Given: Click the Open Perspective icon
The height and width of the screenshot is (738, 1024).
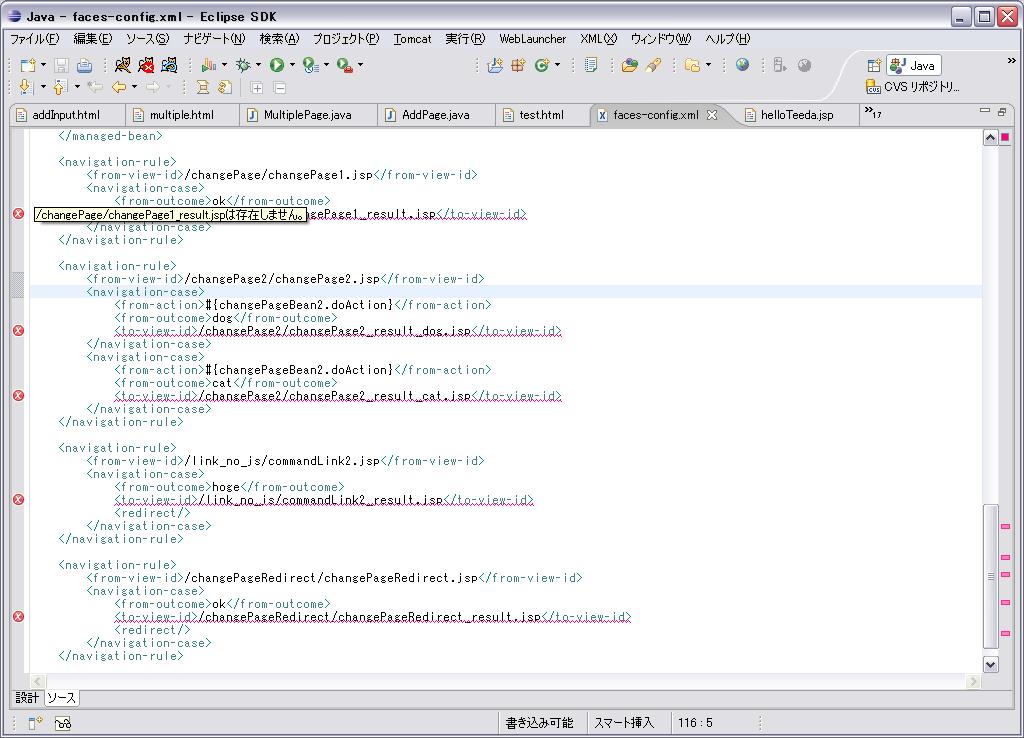Looking at the screenshot, I should [x=874, y=65].
